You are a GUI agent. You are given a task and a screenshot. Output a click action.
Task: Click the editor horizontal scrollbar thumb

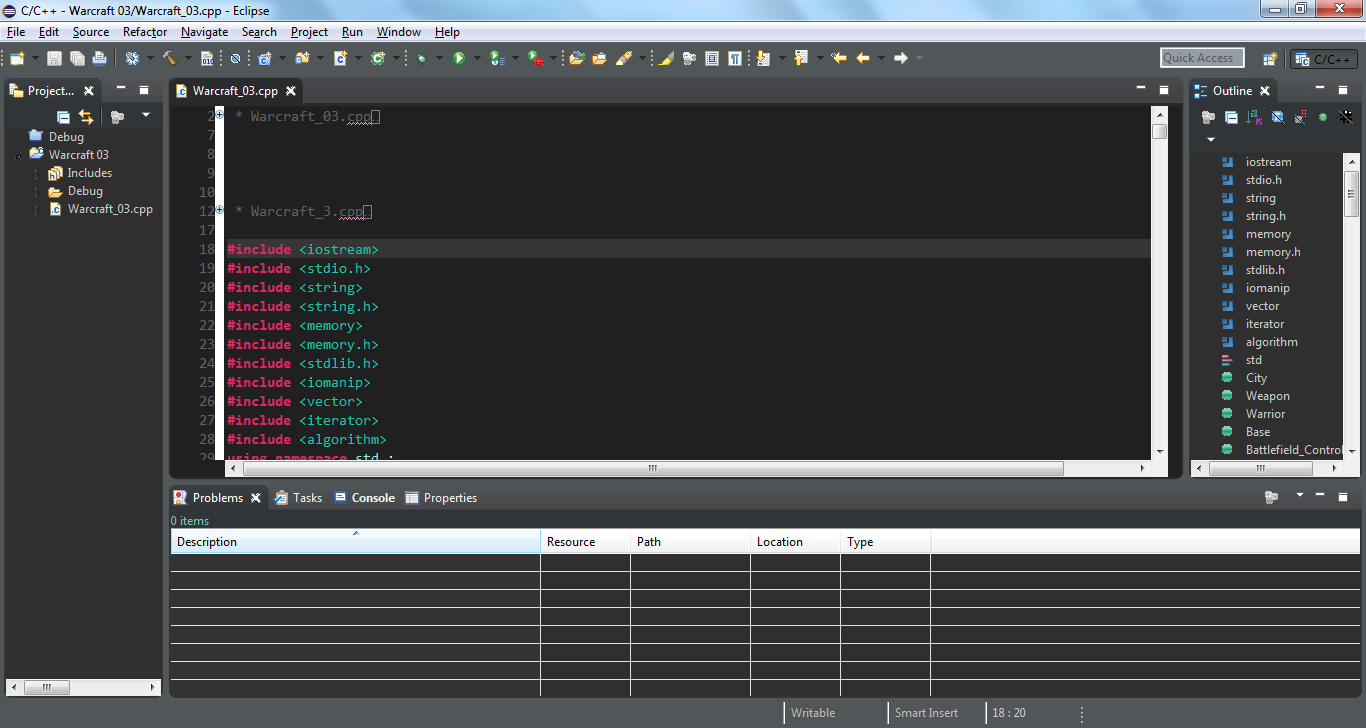(653, 468)
